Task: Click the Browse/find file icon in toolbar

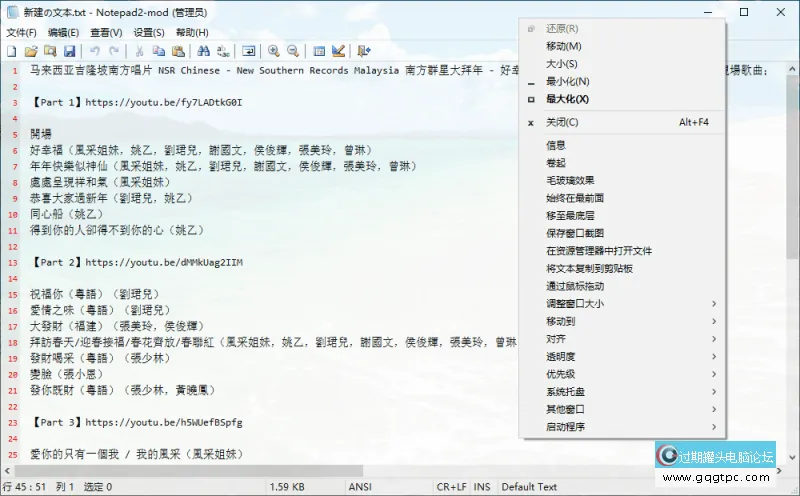Action: tap(50, 51)
